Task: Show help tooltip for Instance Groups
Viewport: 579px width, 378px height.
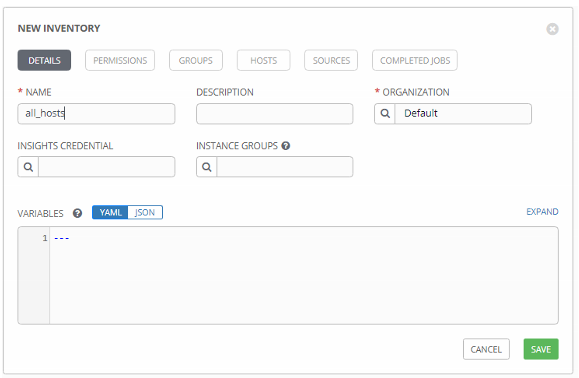Action: pyautogui.click(x=285, y=146)
